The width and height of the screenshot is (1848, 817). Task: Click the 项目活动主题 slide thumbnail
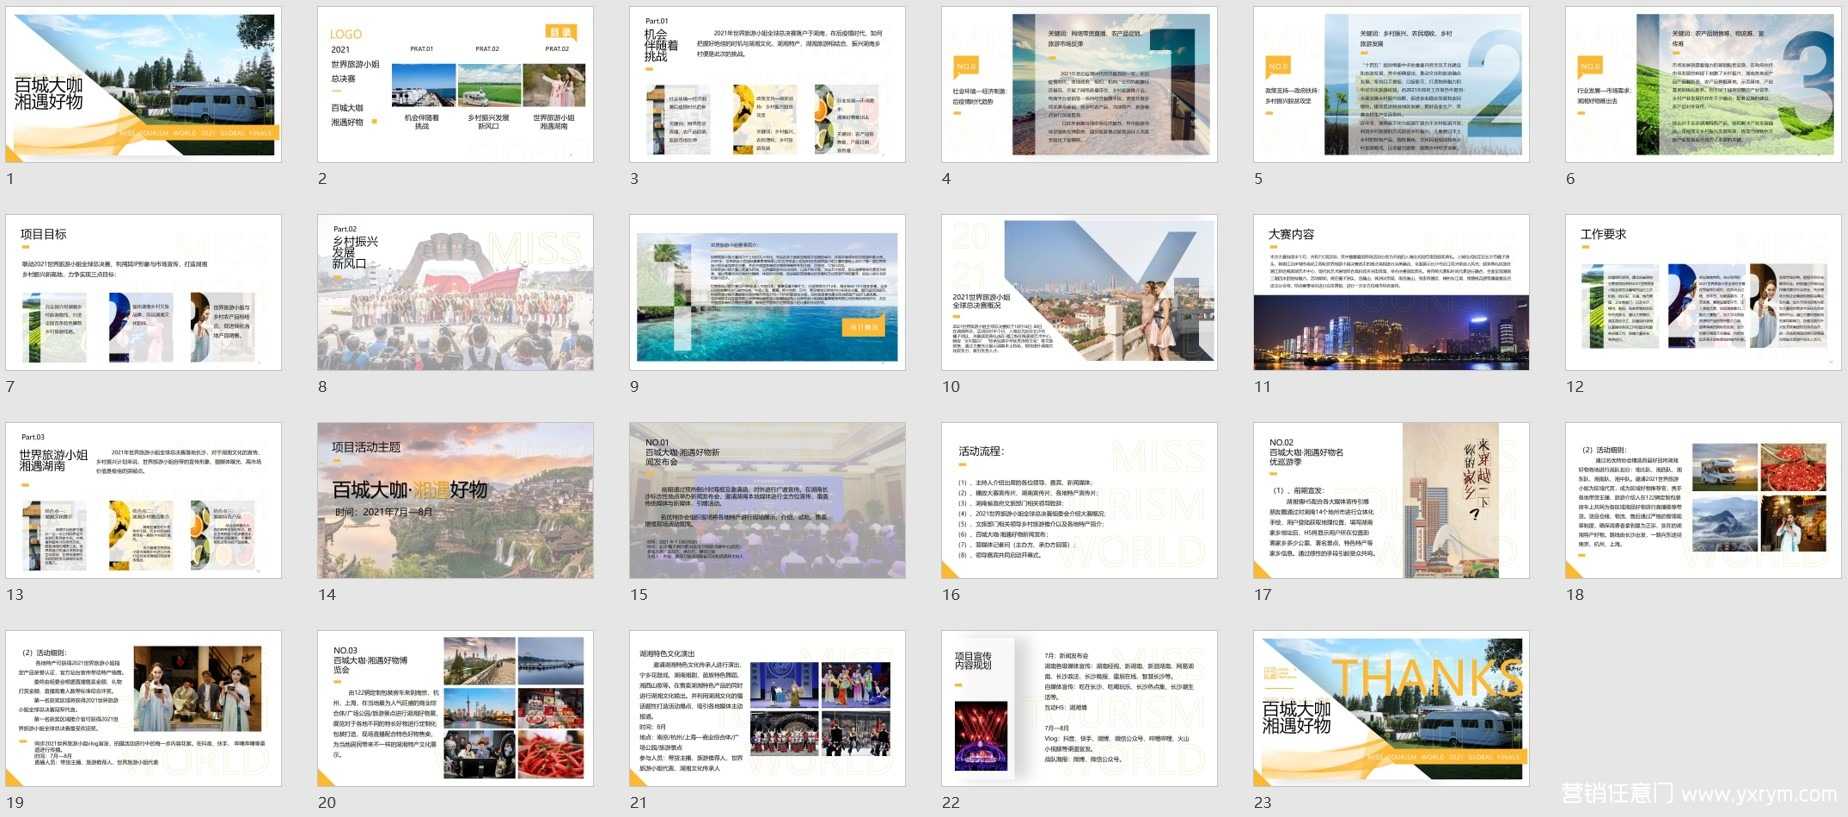click(455, 500)
